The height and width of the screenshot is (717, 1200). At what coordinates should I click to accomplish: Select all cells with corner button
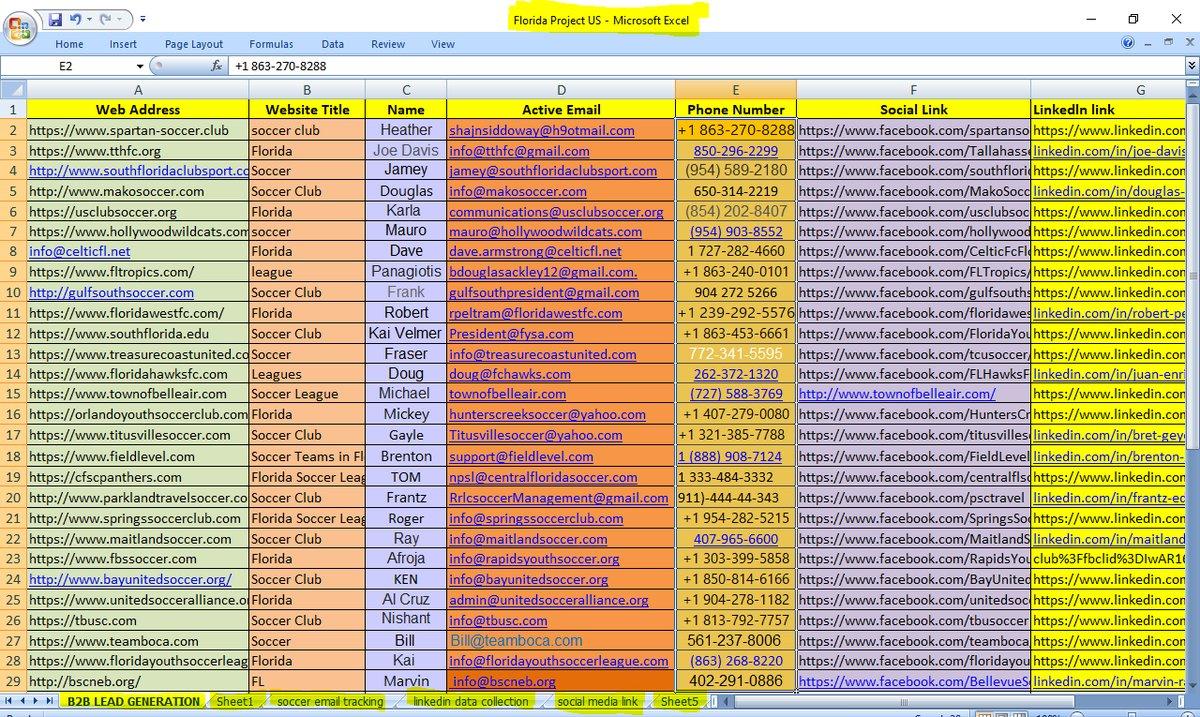(x=13, y=88)
